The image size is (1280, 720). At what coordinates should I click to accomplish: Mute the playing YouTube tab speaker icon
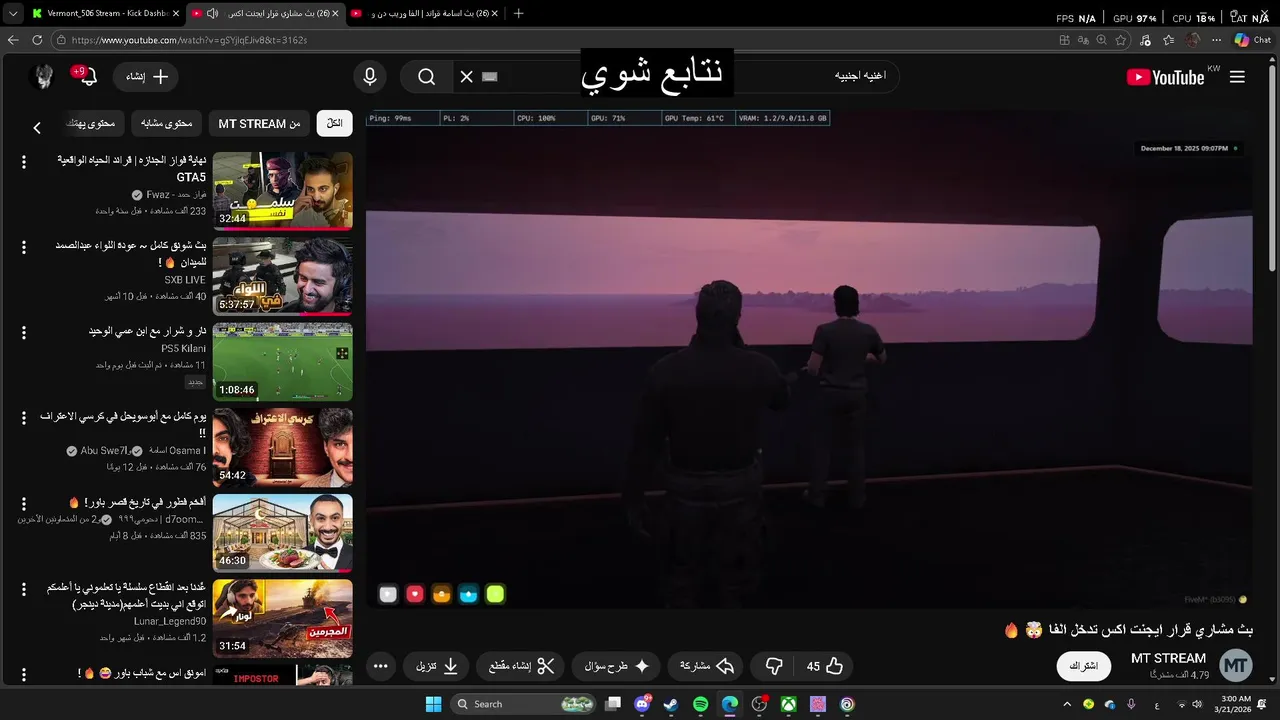pyautogui.click(x=212, y=14)
